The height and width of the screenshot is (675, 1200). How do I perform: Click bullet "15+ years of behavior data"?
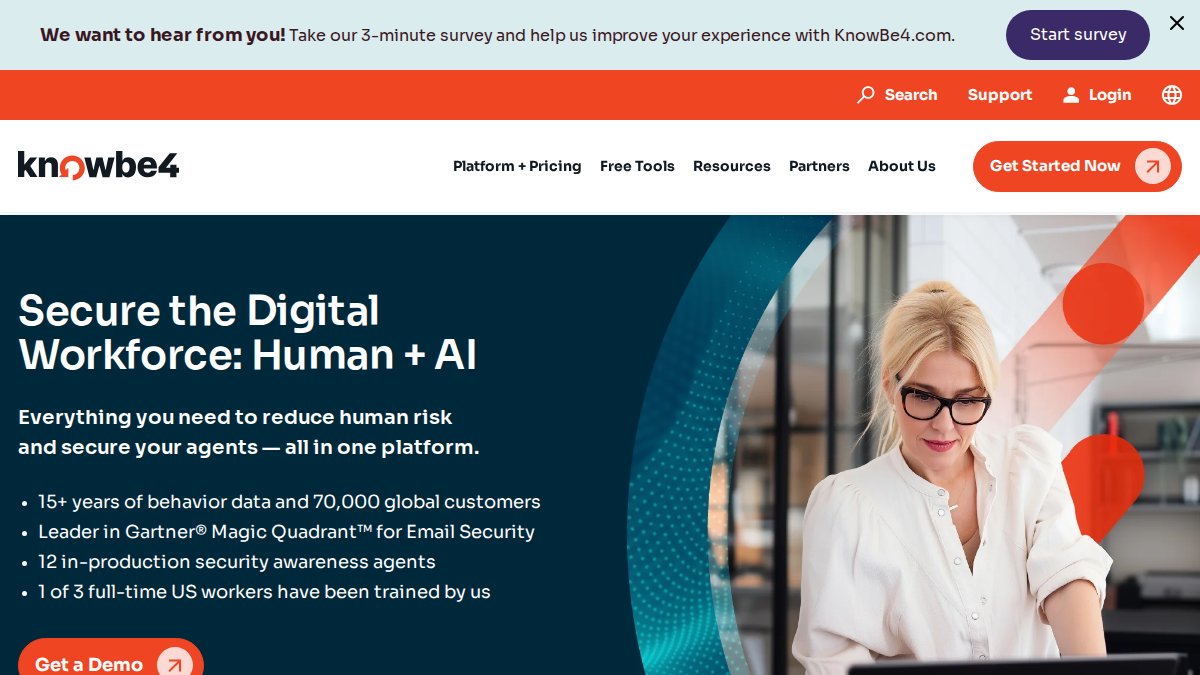289,502
